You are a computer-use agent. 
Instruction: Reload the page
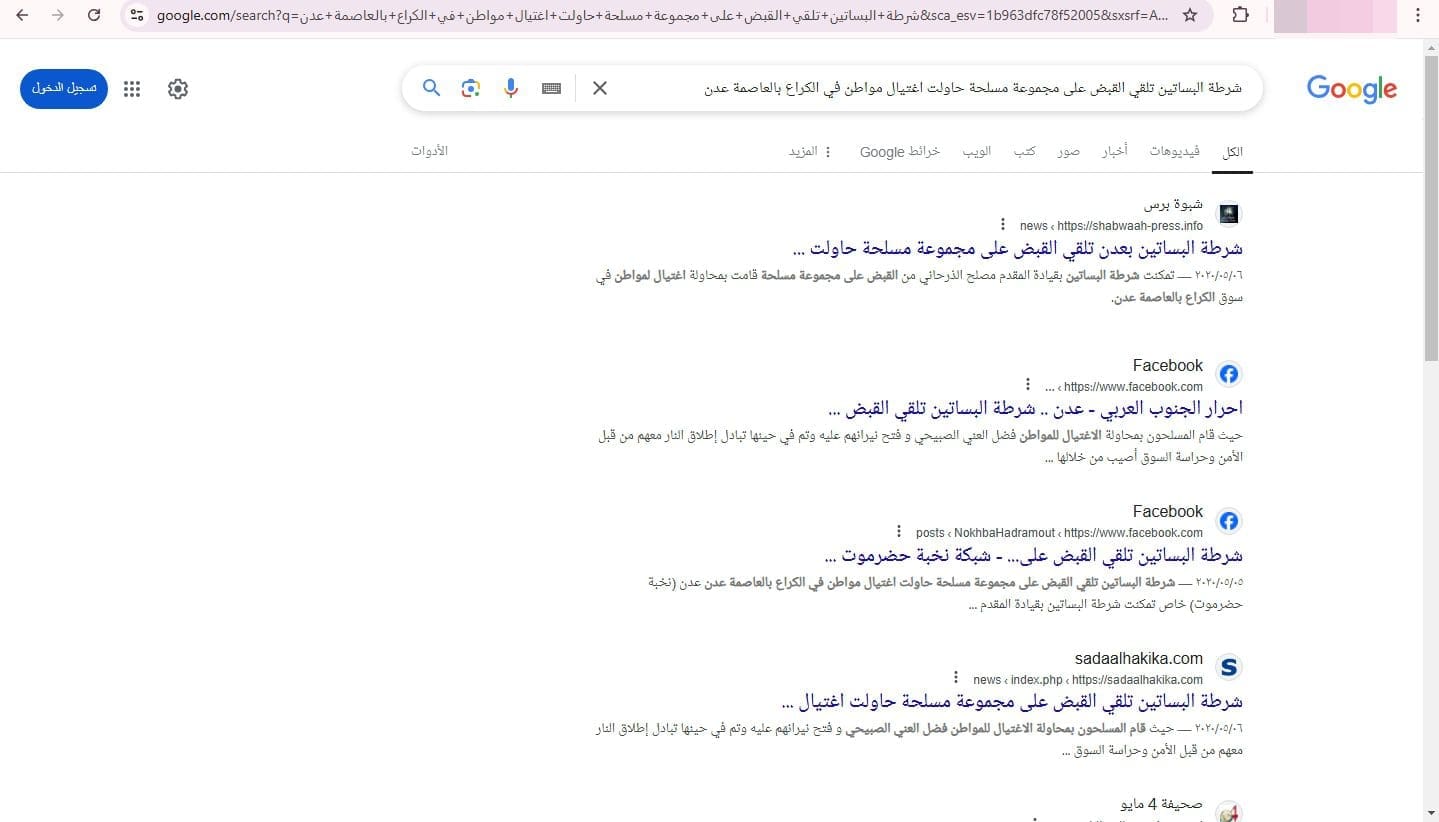click(x=94, y=15)
